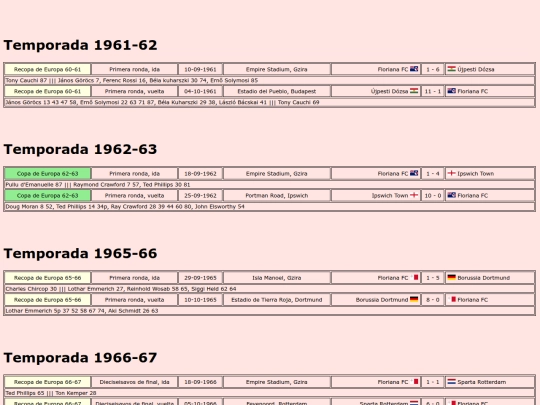
Task: Click the scorers line Ted Phillips 65 ||| Ton Kemper 28
Action: tap(269, 393)
